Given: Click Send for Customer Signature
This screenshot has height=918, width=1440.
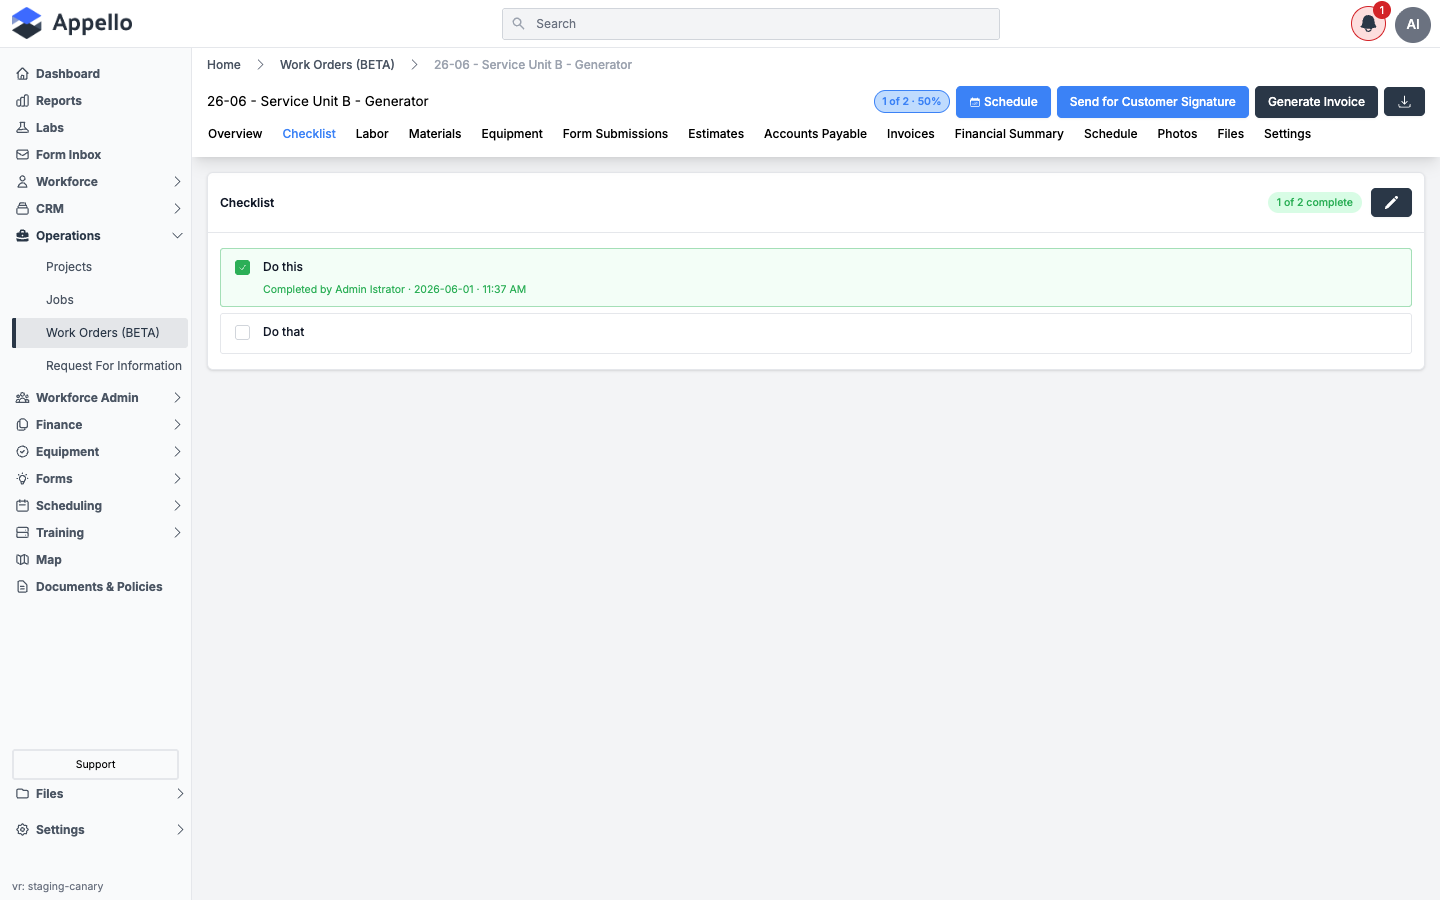Looking at the screenshot, I should (1153, 102).
